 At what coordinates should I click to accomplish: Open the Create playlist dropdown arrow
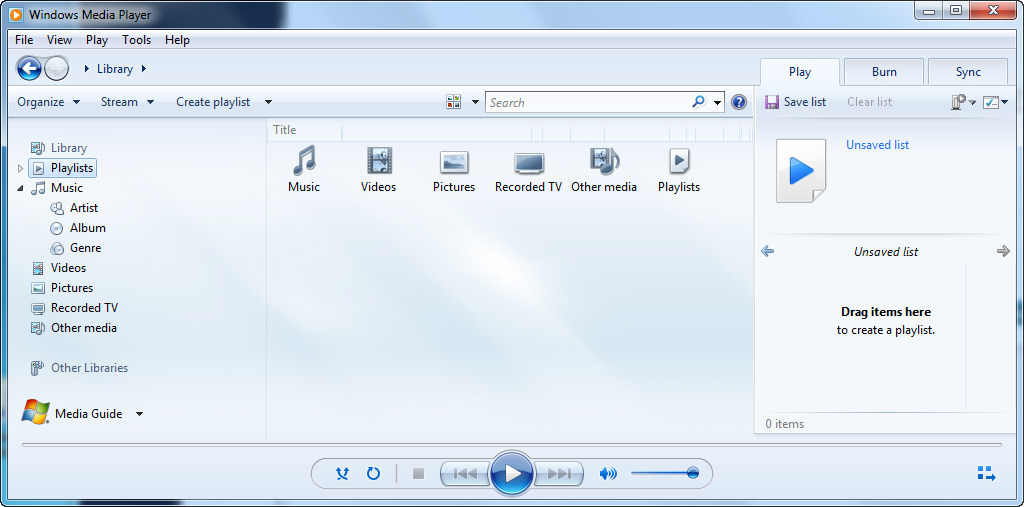click(268, 102)
